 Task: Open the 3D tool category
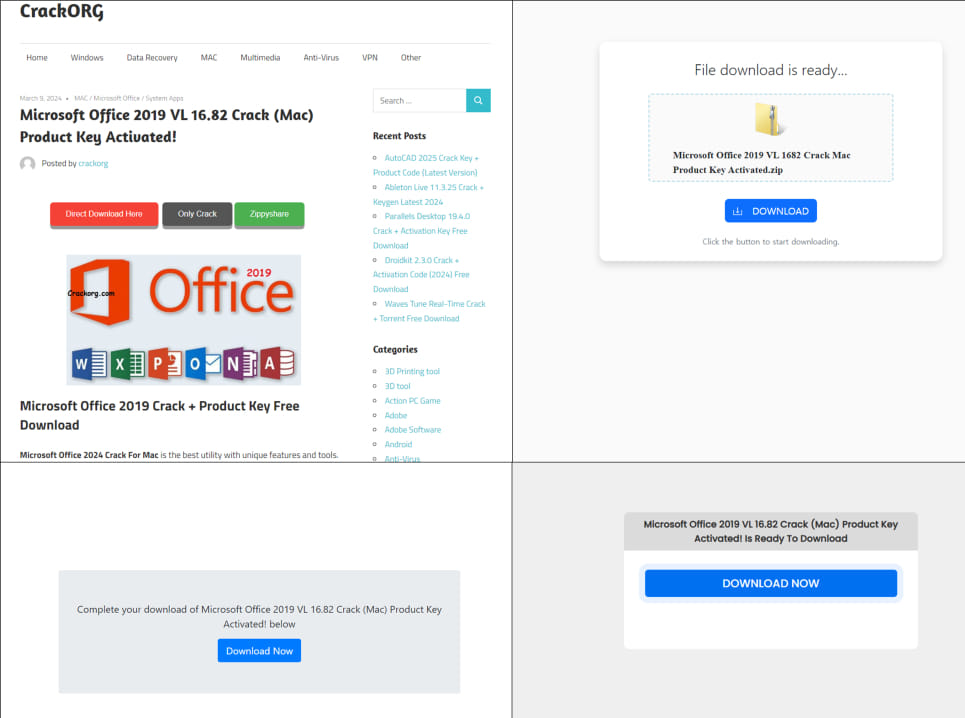pyautogui.click(x=398, y=386)
